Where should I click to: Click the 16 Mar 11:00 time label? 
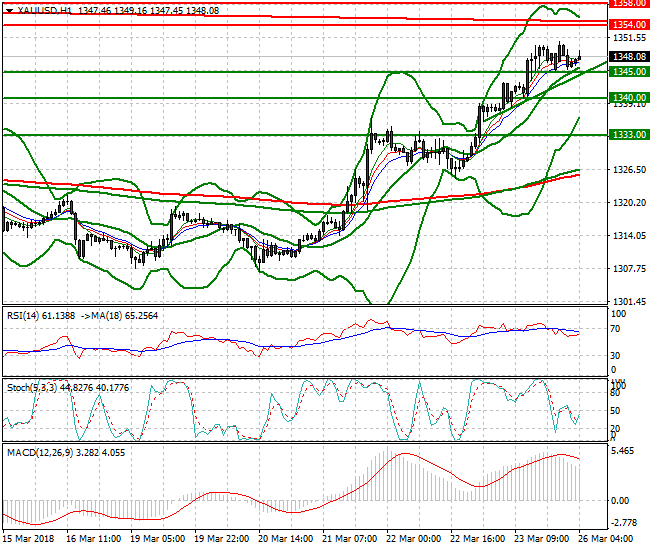coord(94,539)
